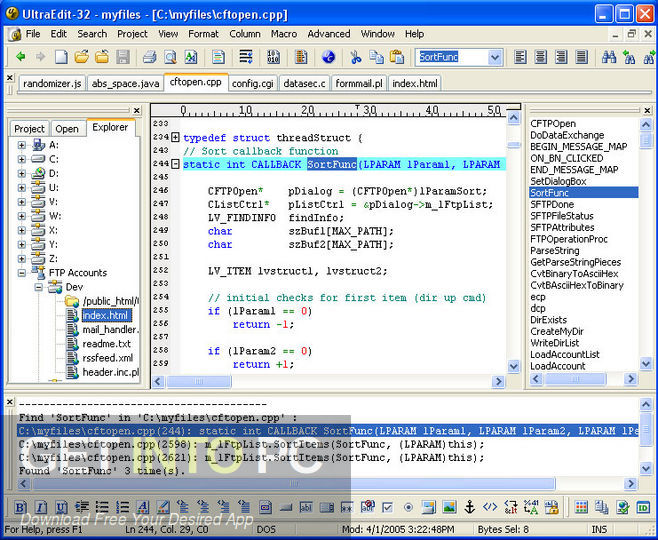Expand the Z: drive node
Screen dimensions: 658x540
pos(21,259)
